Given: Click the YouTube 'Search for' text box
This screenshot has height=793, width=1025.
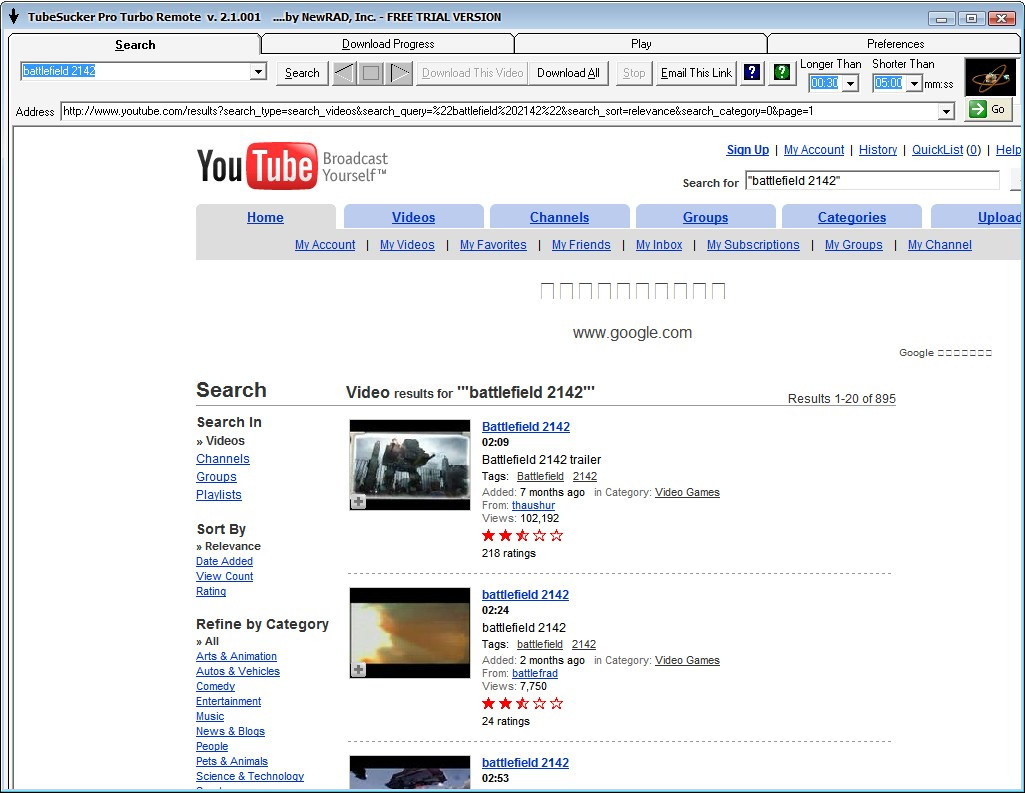Looking at the screenshot, I should tap(872, 181).
